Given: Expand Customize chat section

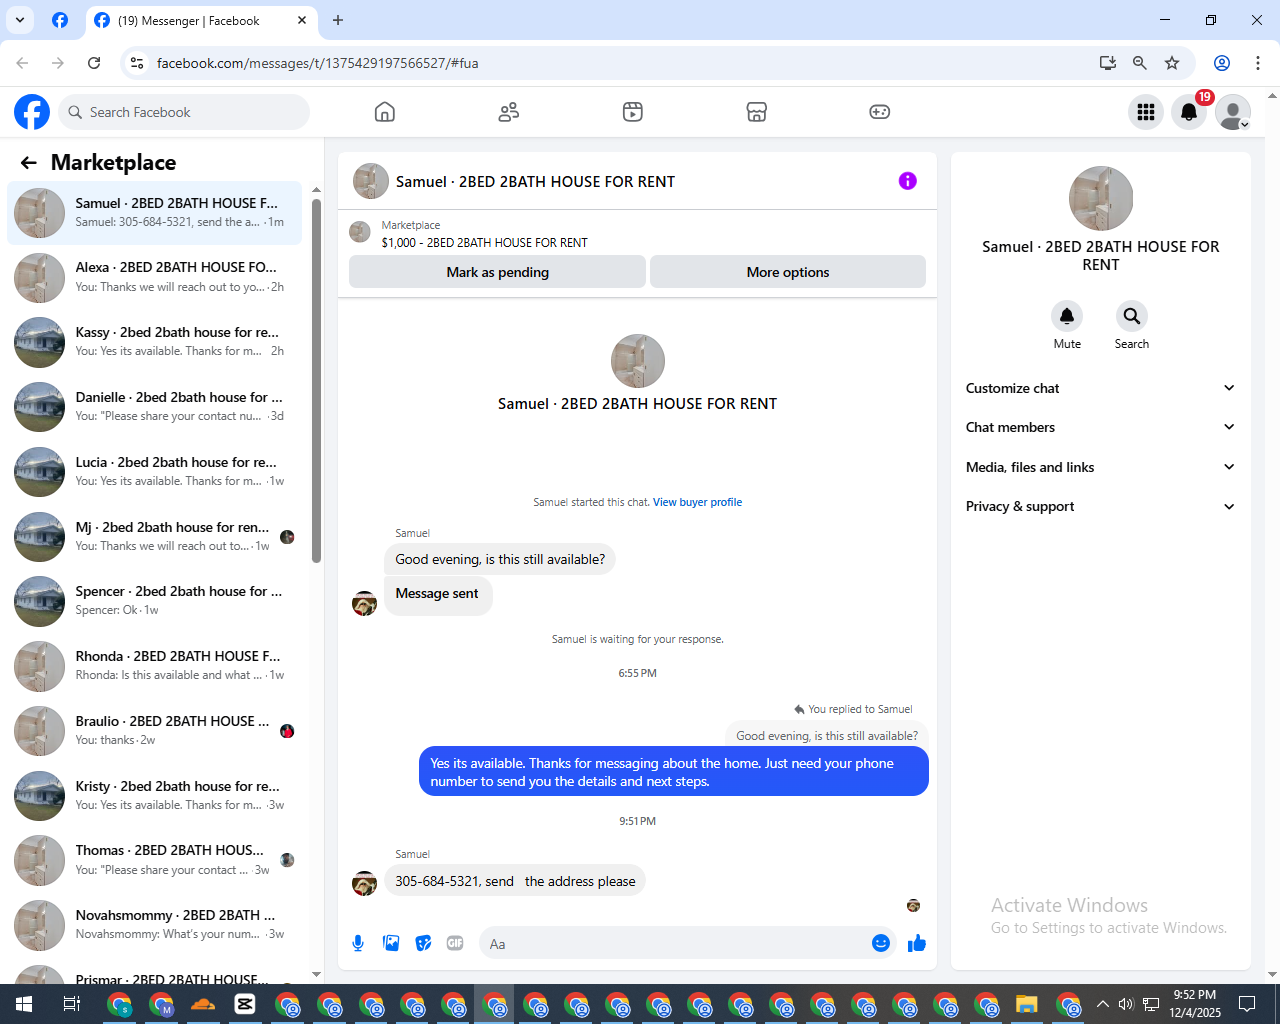Looking at the screenshot, I should pos(1100,388).
